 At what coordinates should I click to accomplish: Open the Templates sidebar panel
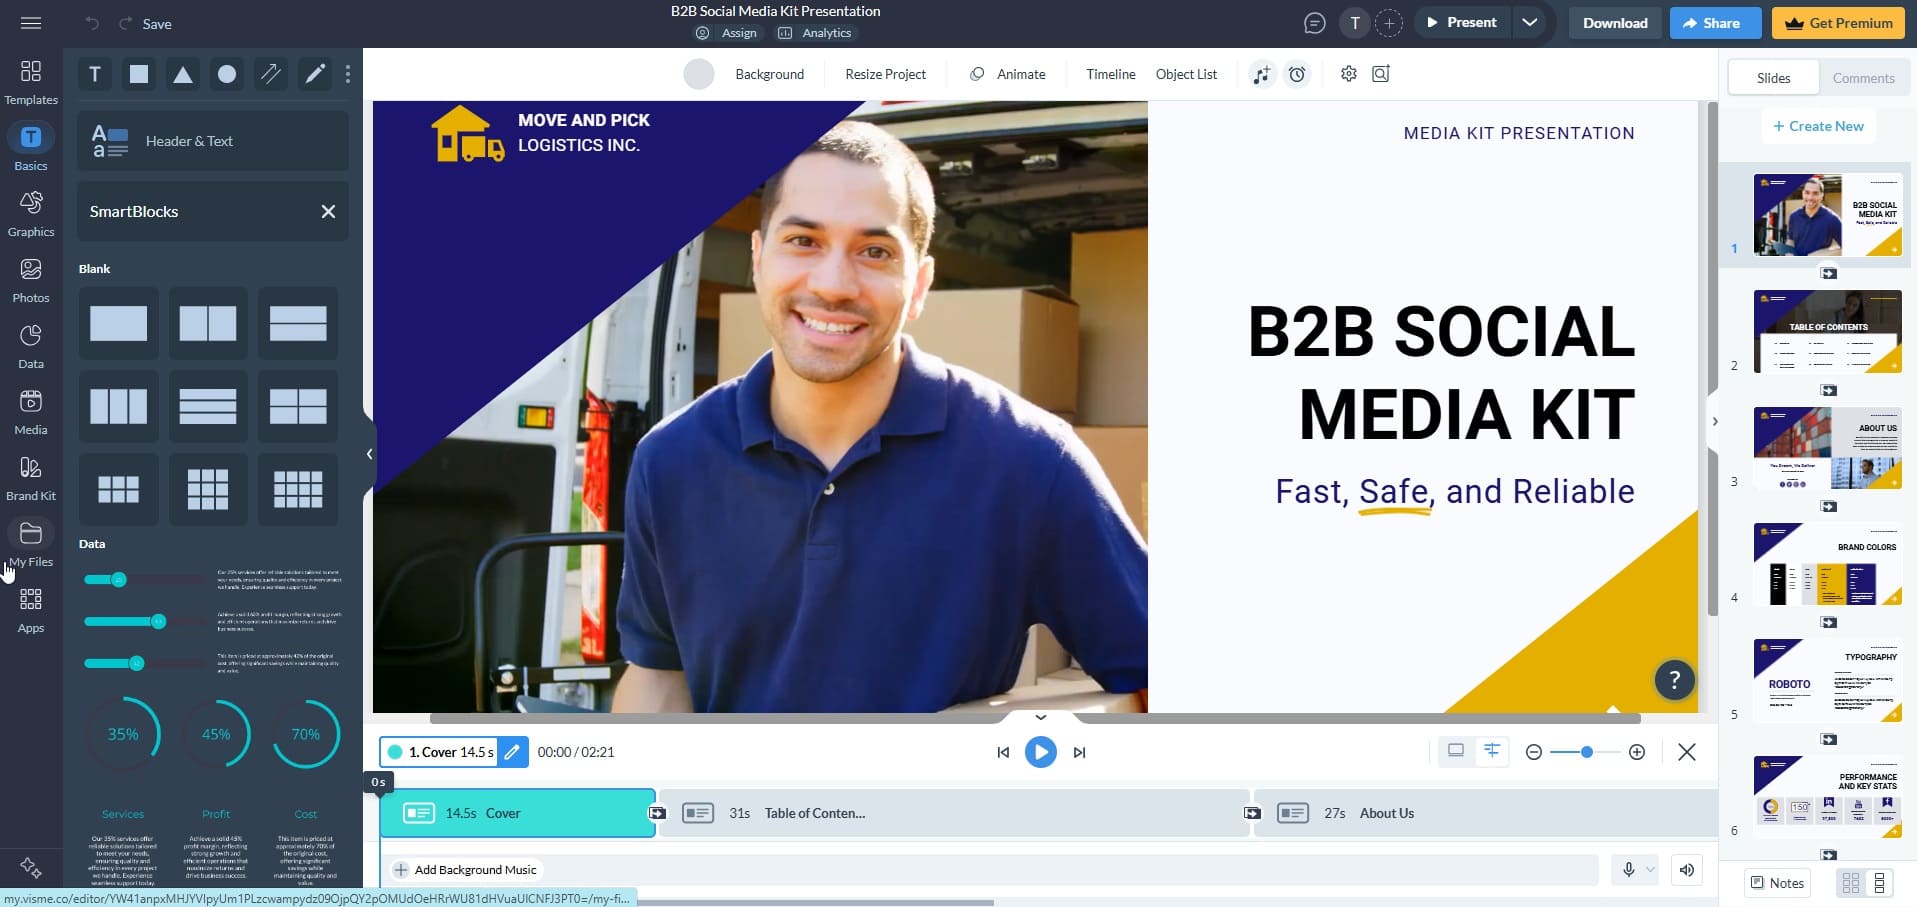click(31, 82)
